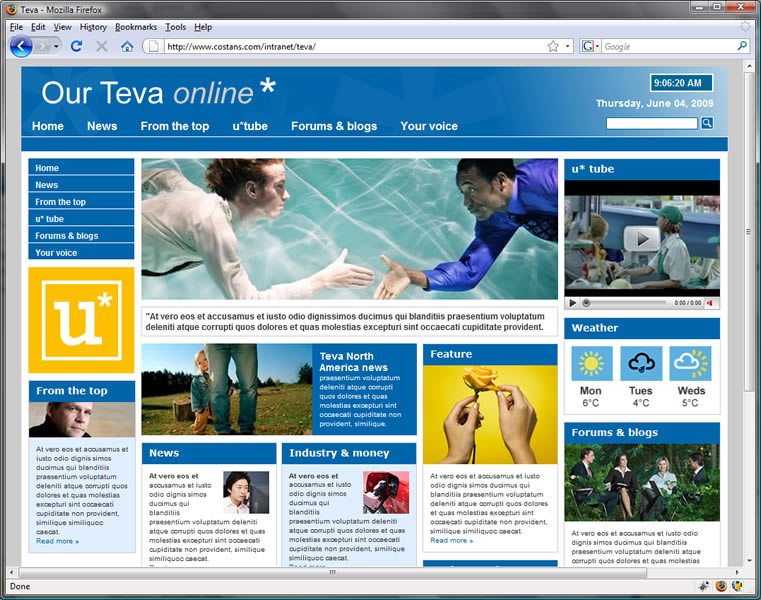Select From the top in left sidebar
Screen dimensions: 761x600
(x=81, y=201)
